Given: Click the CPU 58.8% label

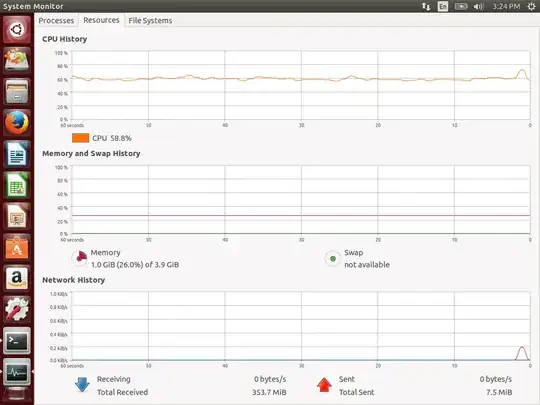Looking at the screenshot, I should [112, 138].
